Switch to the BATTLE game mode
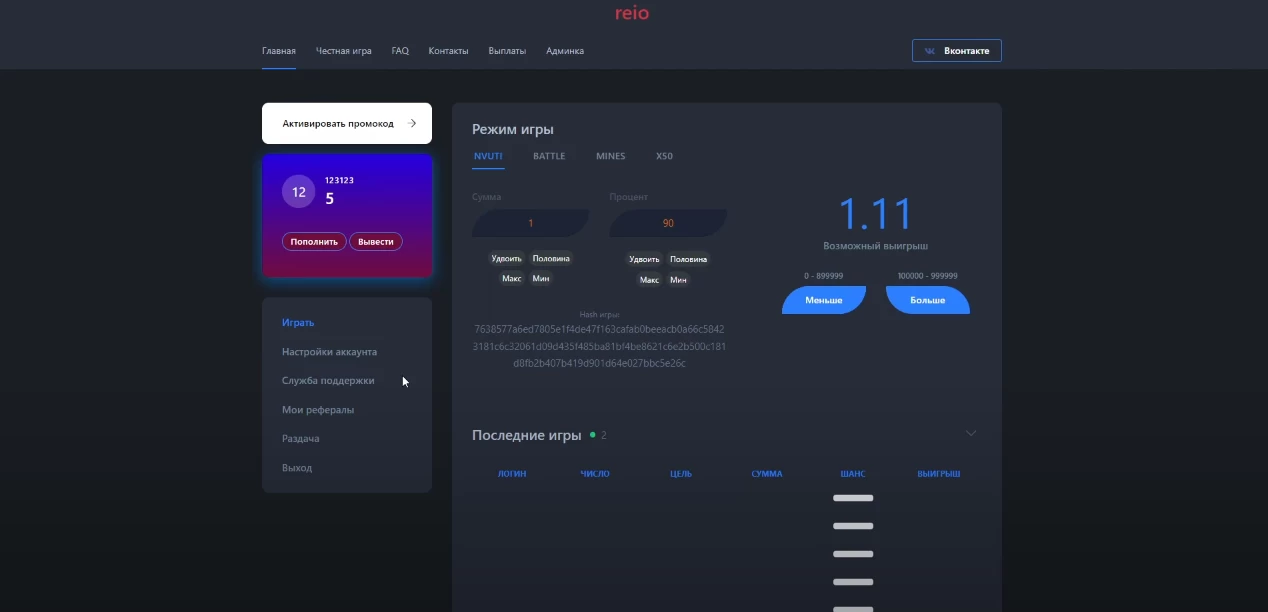 click(549, 156)
